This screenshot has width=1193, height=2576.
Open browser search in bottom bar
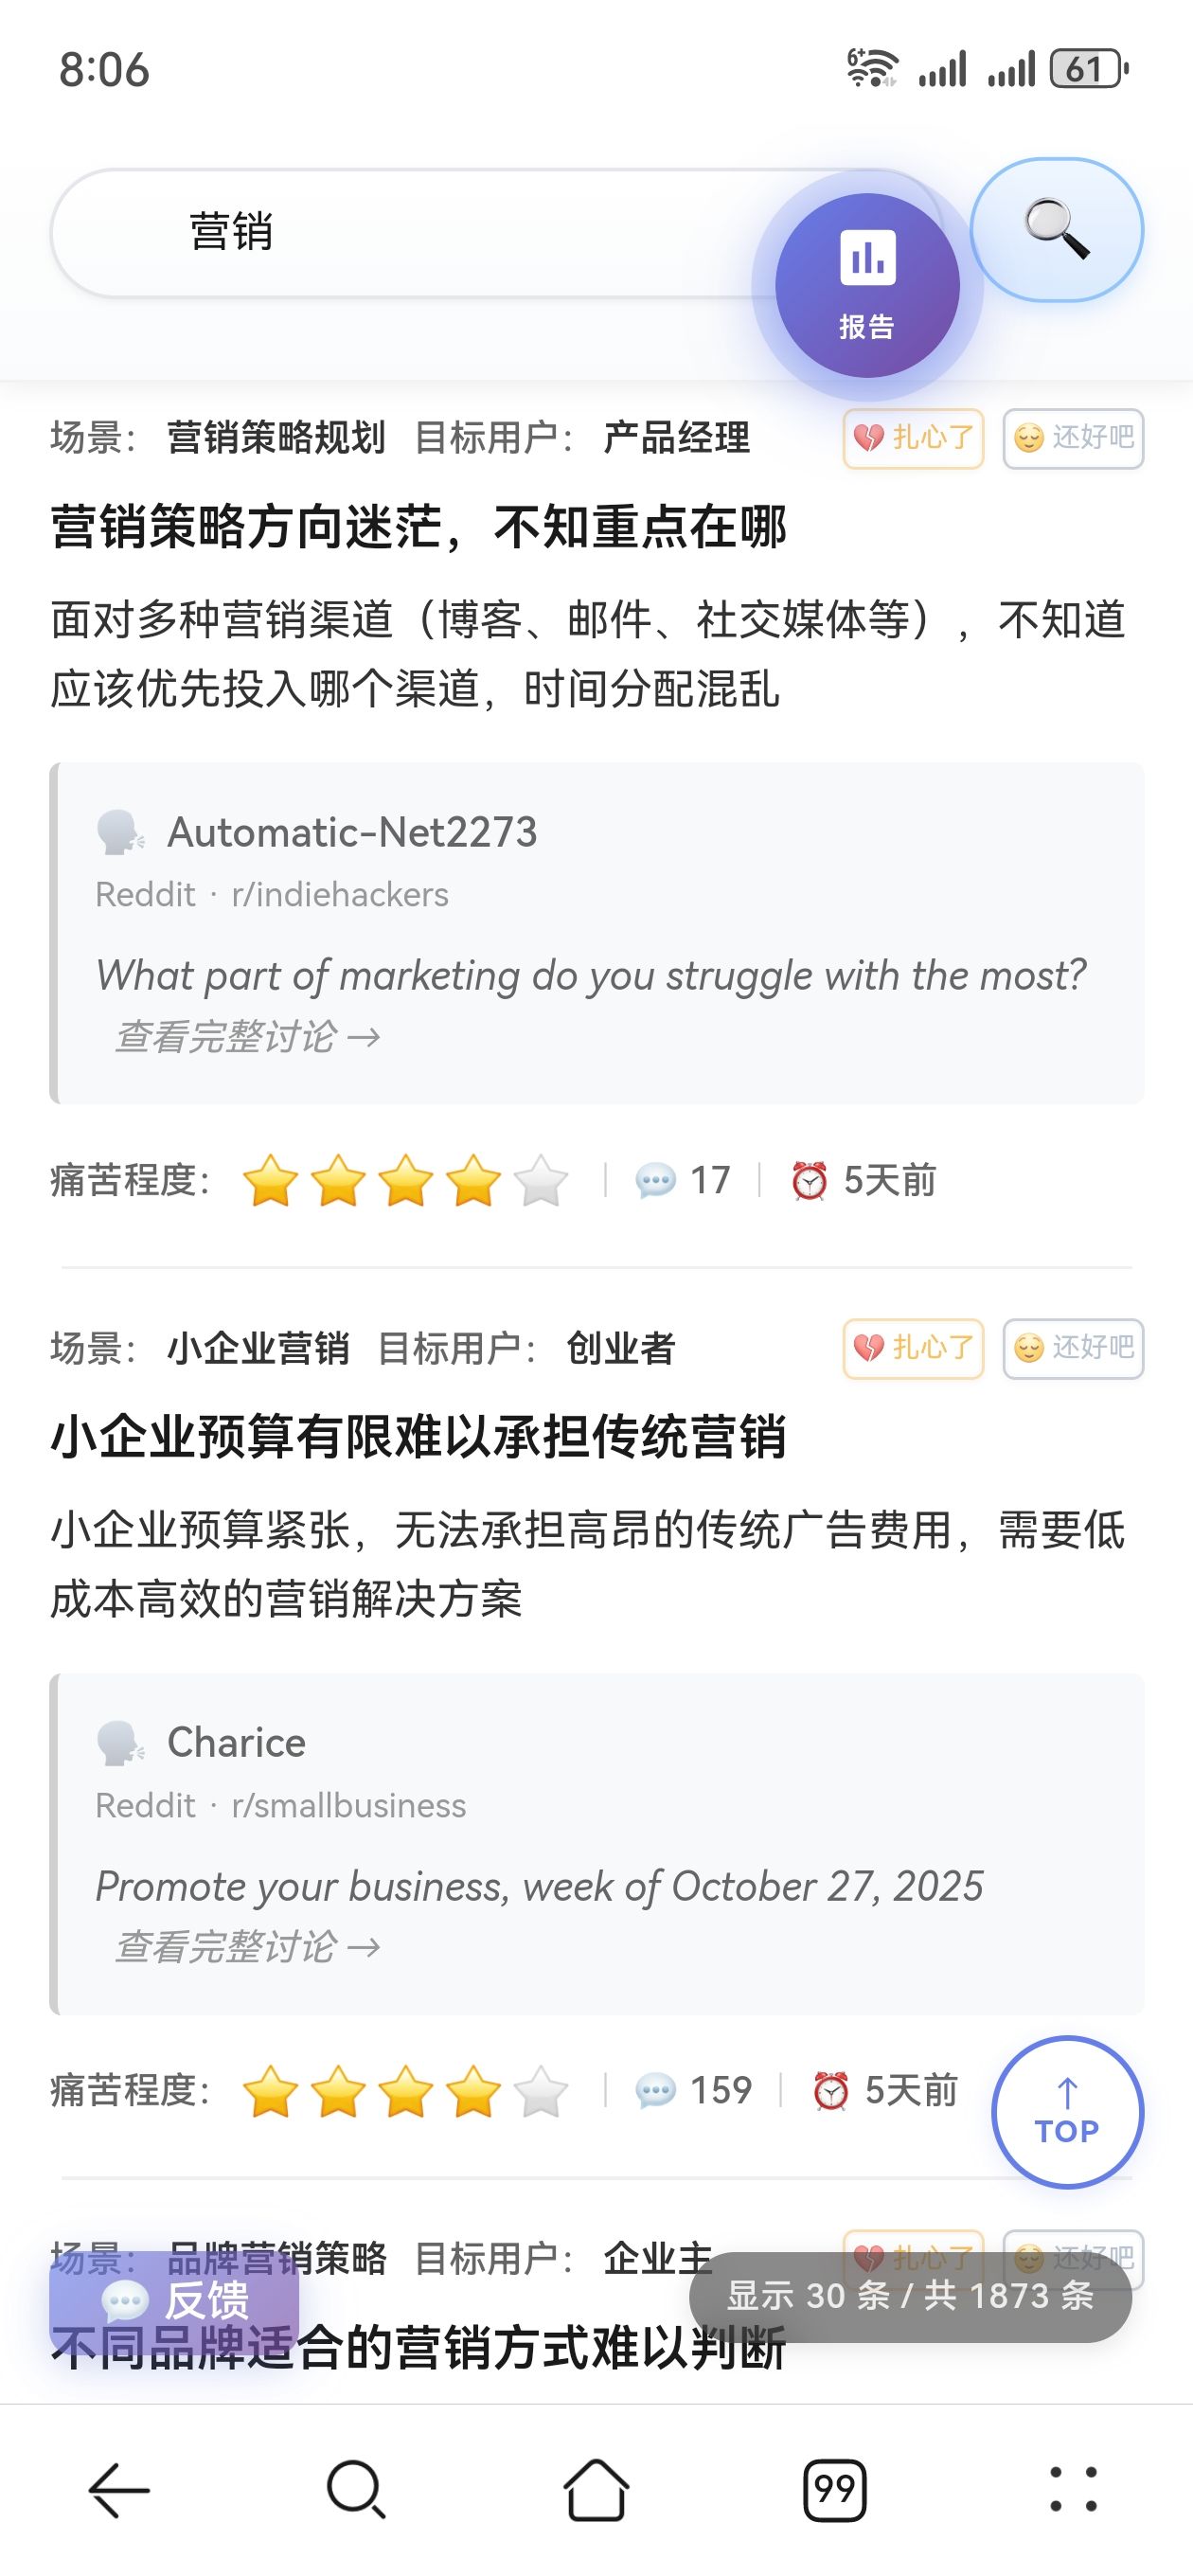(x=356, y=2489)
